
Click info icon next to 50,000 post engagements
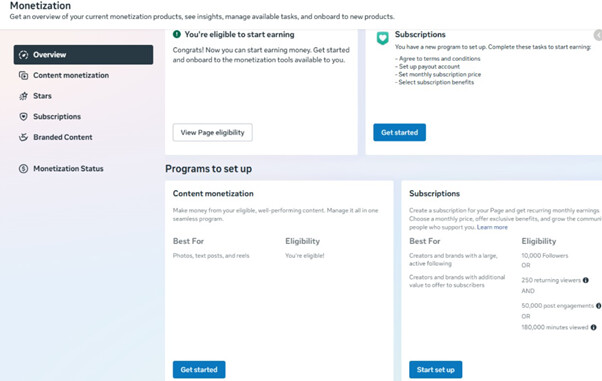599,306
